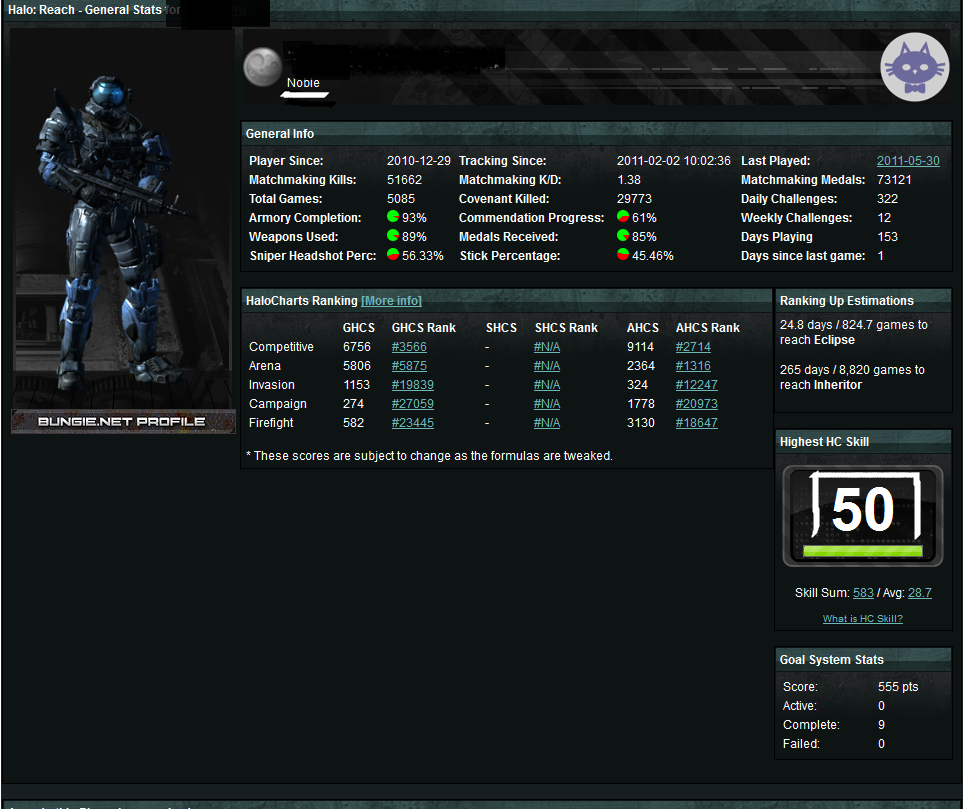Open the Skill Sum 583 link
Screen dimensions: 963x809
pos(863,592)
